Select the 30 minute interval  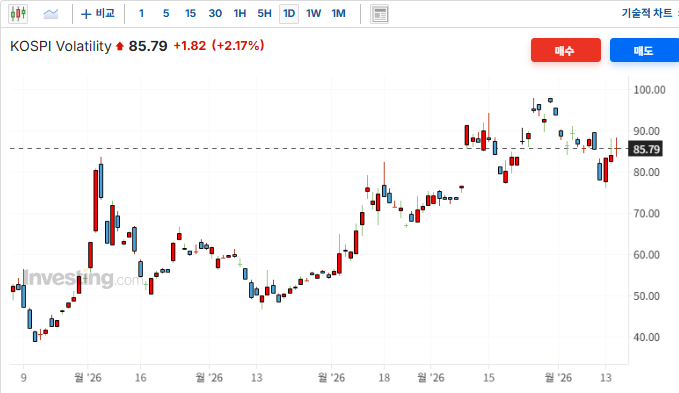point(215,13)
